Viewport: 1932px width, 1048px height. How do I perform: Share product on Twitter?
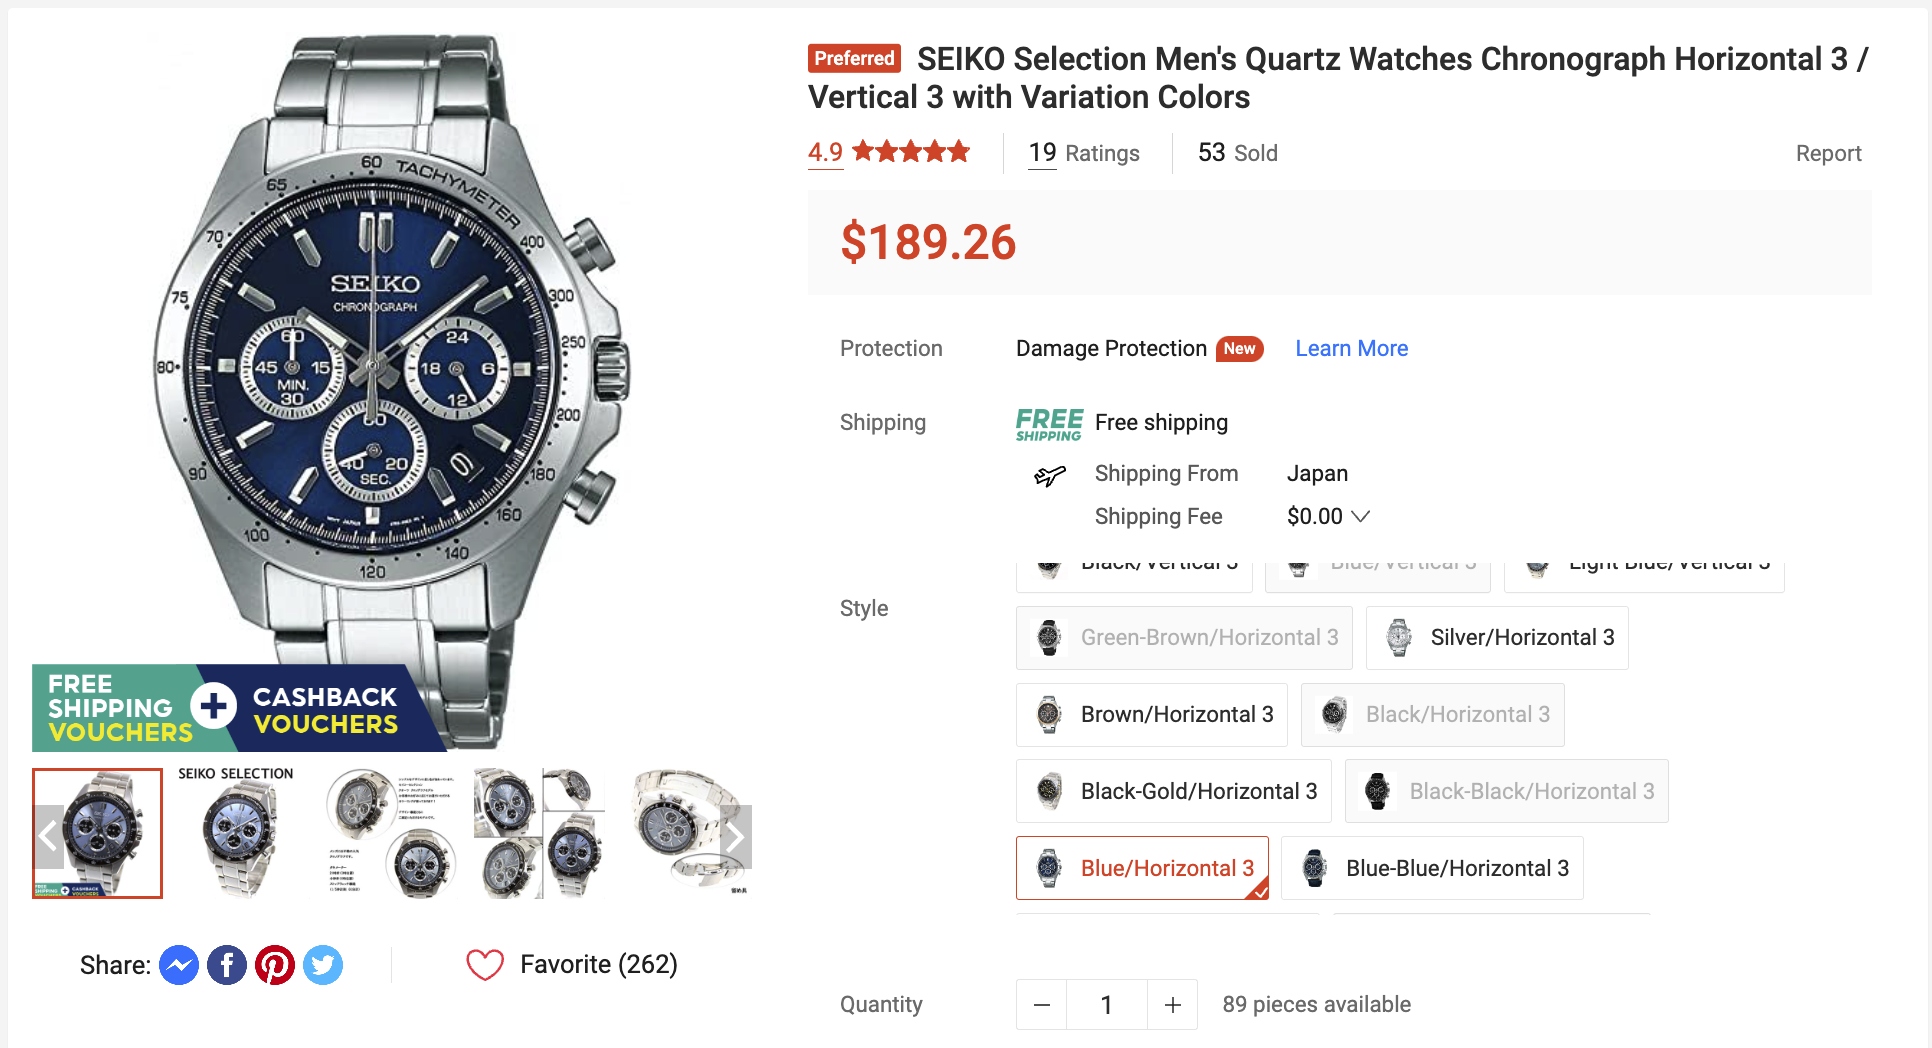[323, 965]
